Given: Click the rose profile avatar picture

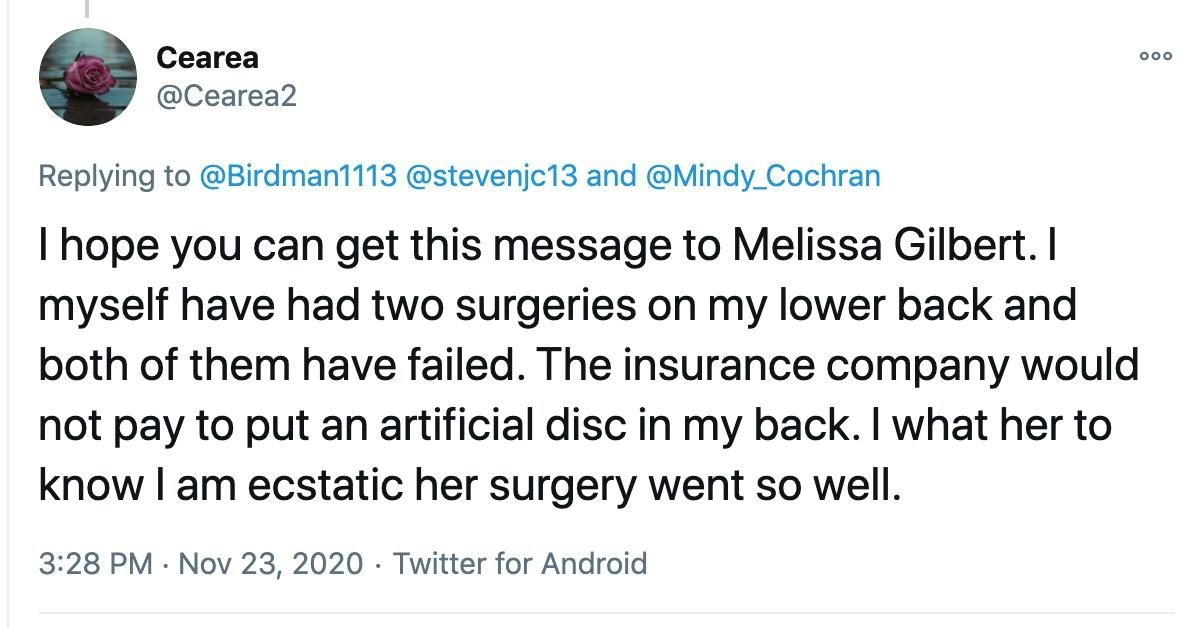Looking at the screenshot, I should (88, 77).
